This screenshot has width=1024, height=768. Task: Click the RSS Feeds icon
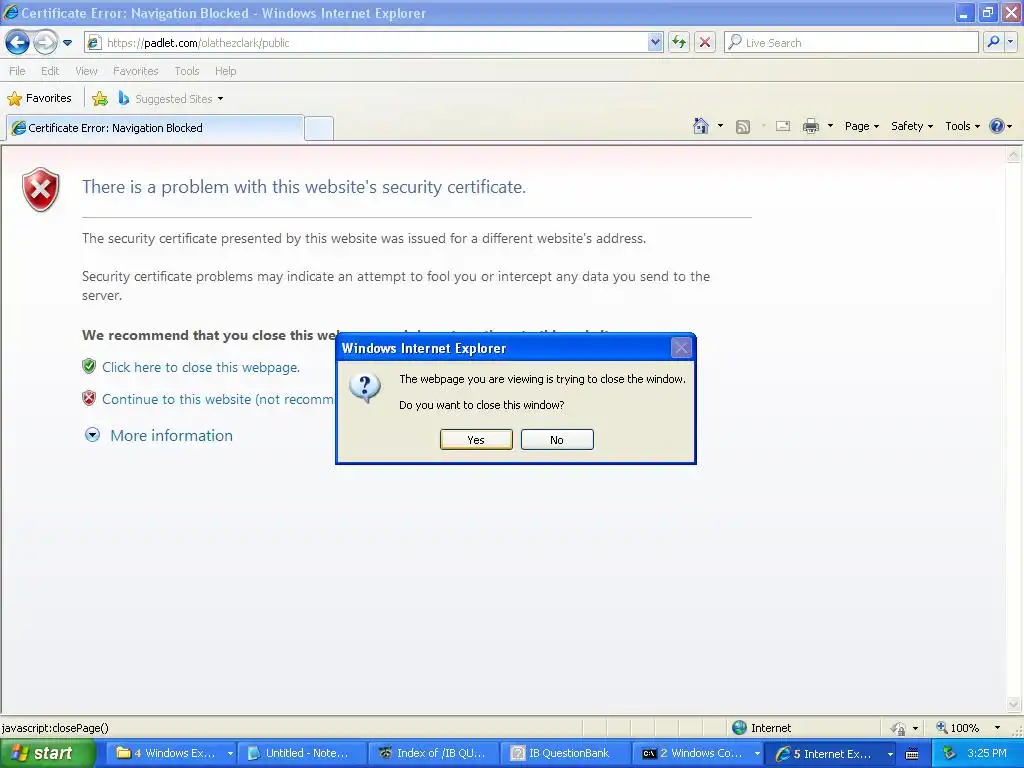click(x=743, y=127)
